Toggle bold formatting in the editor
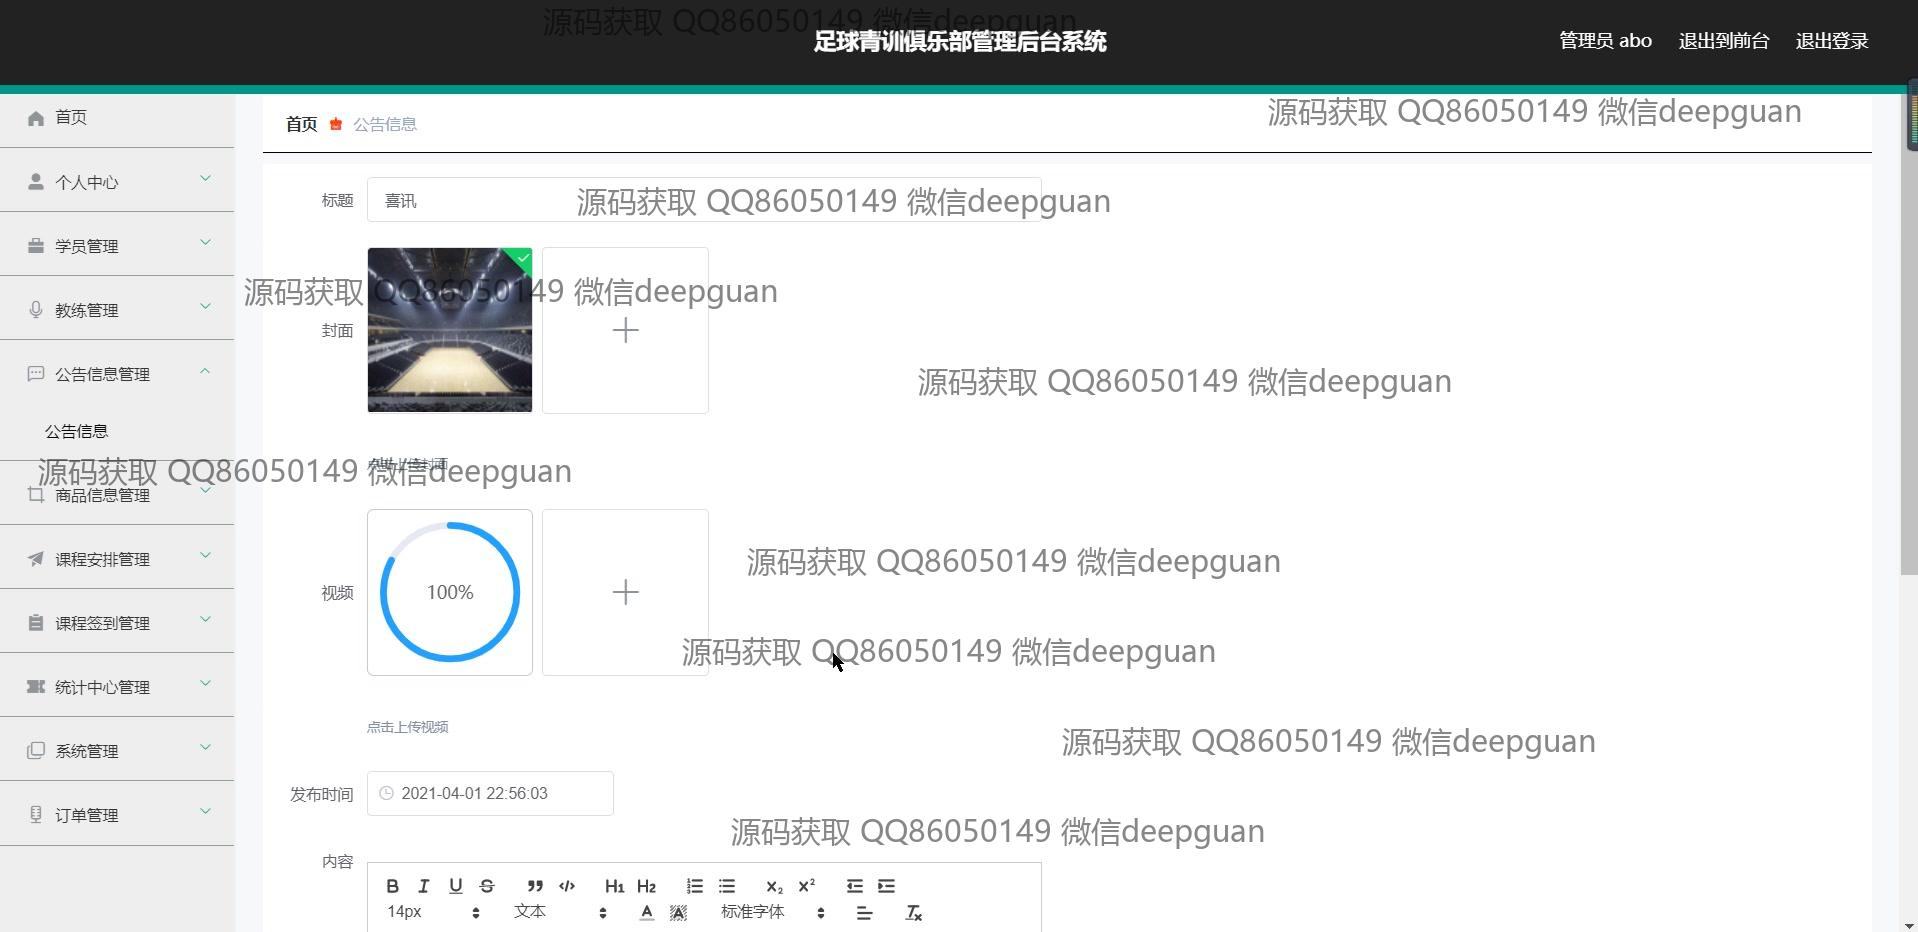Screen dimensions: 1918x932 (393, 886)
